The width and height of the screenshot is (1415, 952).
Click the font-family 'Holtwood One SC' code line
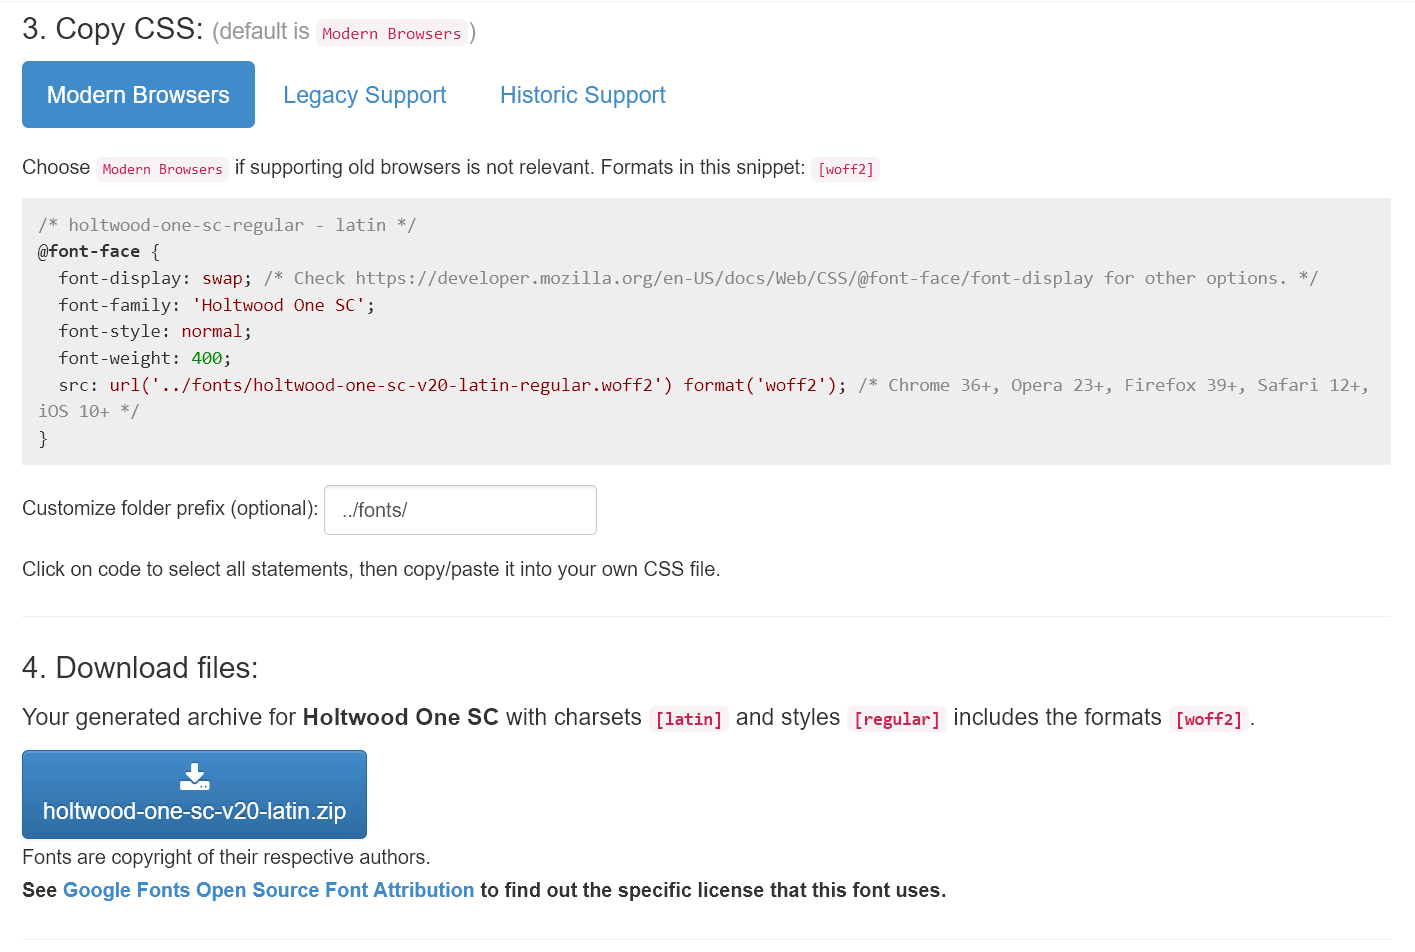click(216, 305)
